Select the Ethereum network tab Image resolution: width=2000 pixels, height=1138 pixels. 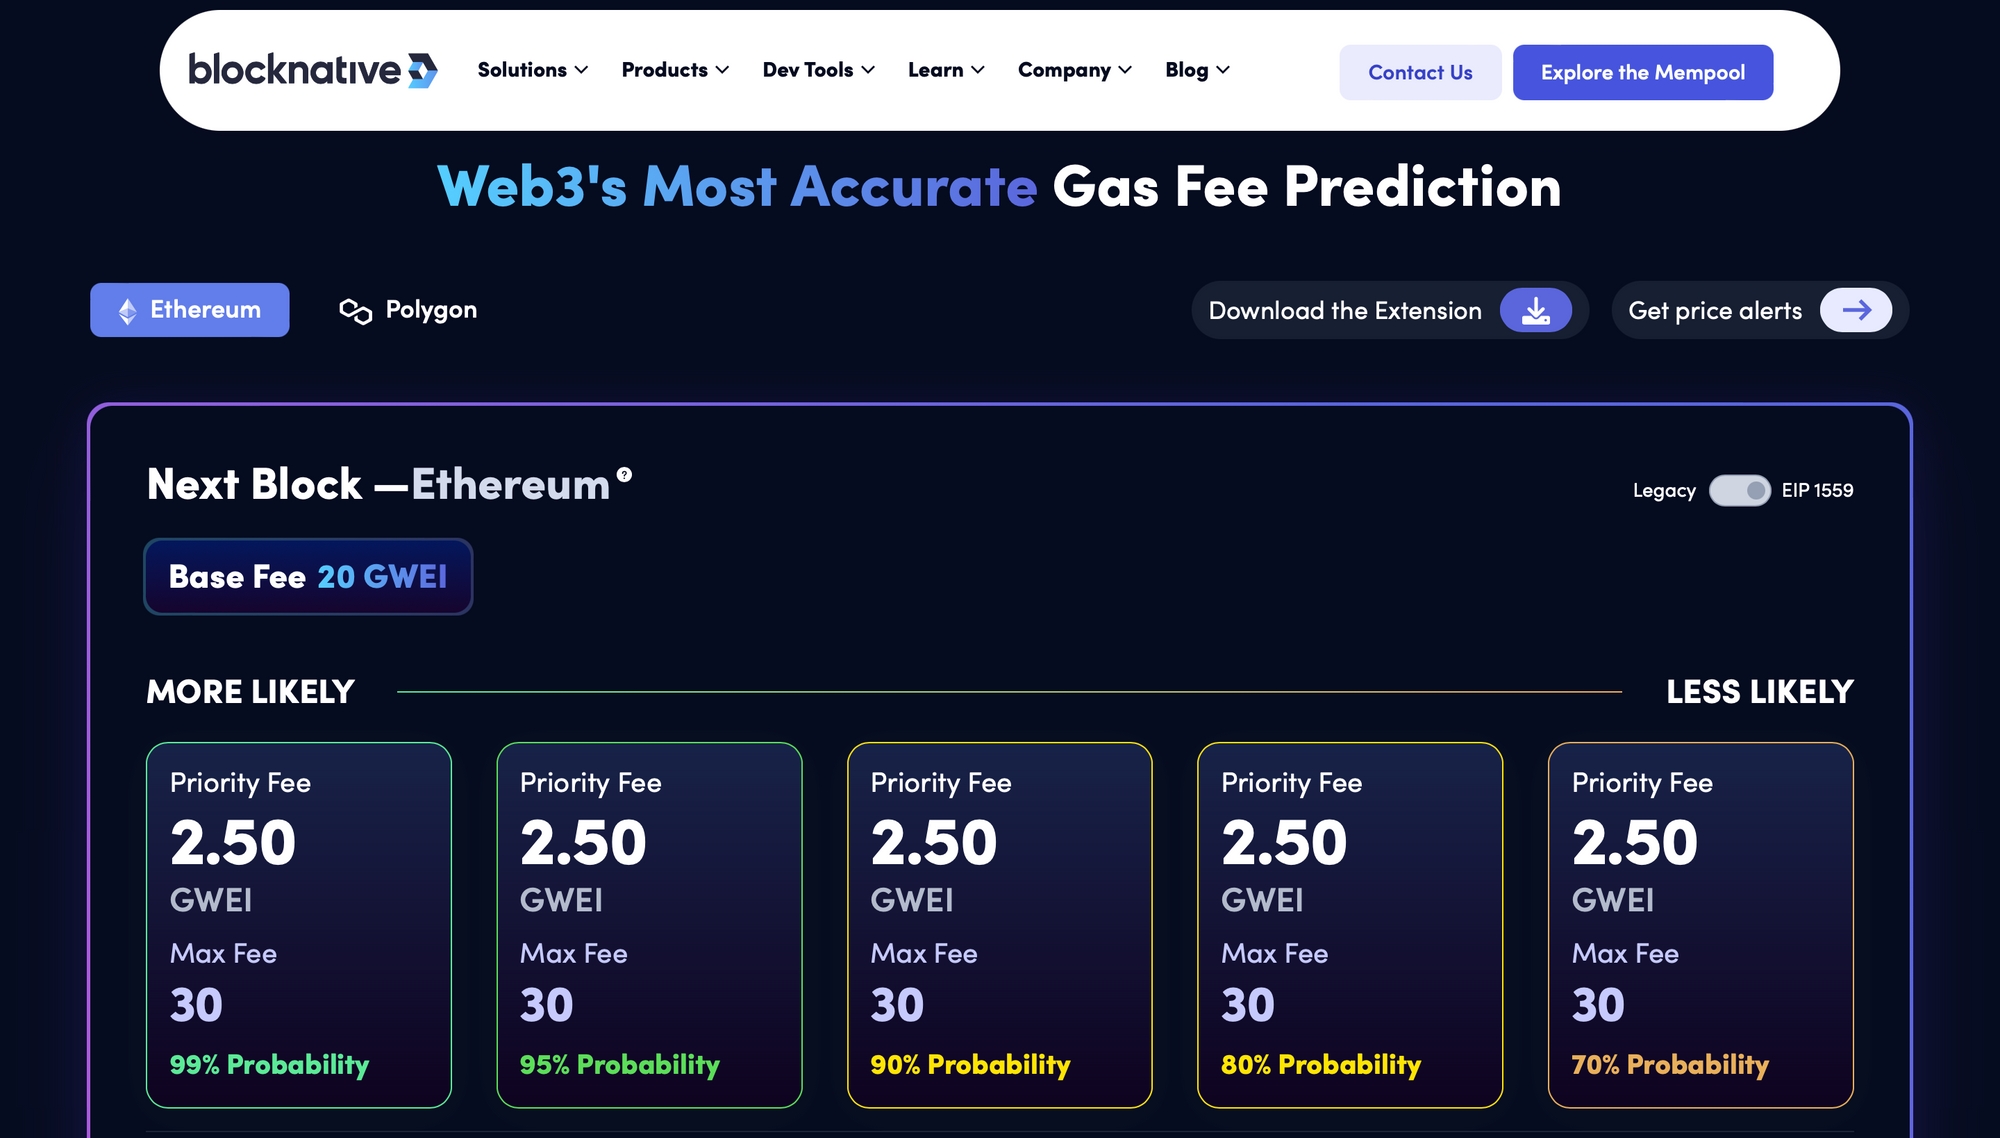click(190, 310)
